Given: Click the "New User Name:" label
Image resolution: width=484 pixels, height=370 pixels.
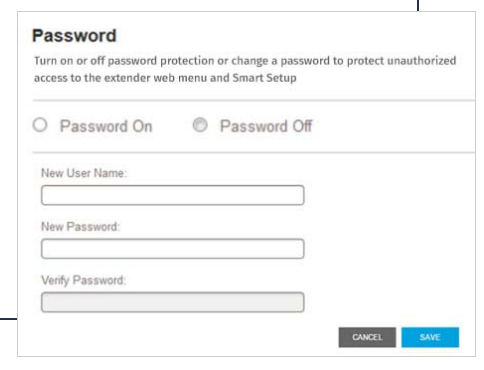Looking at the screenshot, I should 84,173.
